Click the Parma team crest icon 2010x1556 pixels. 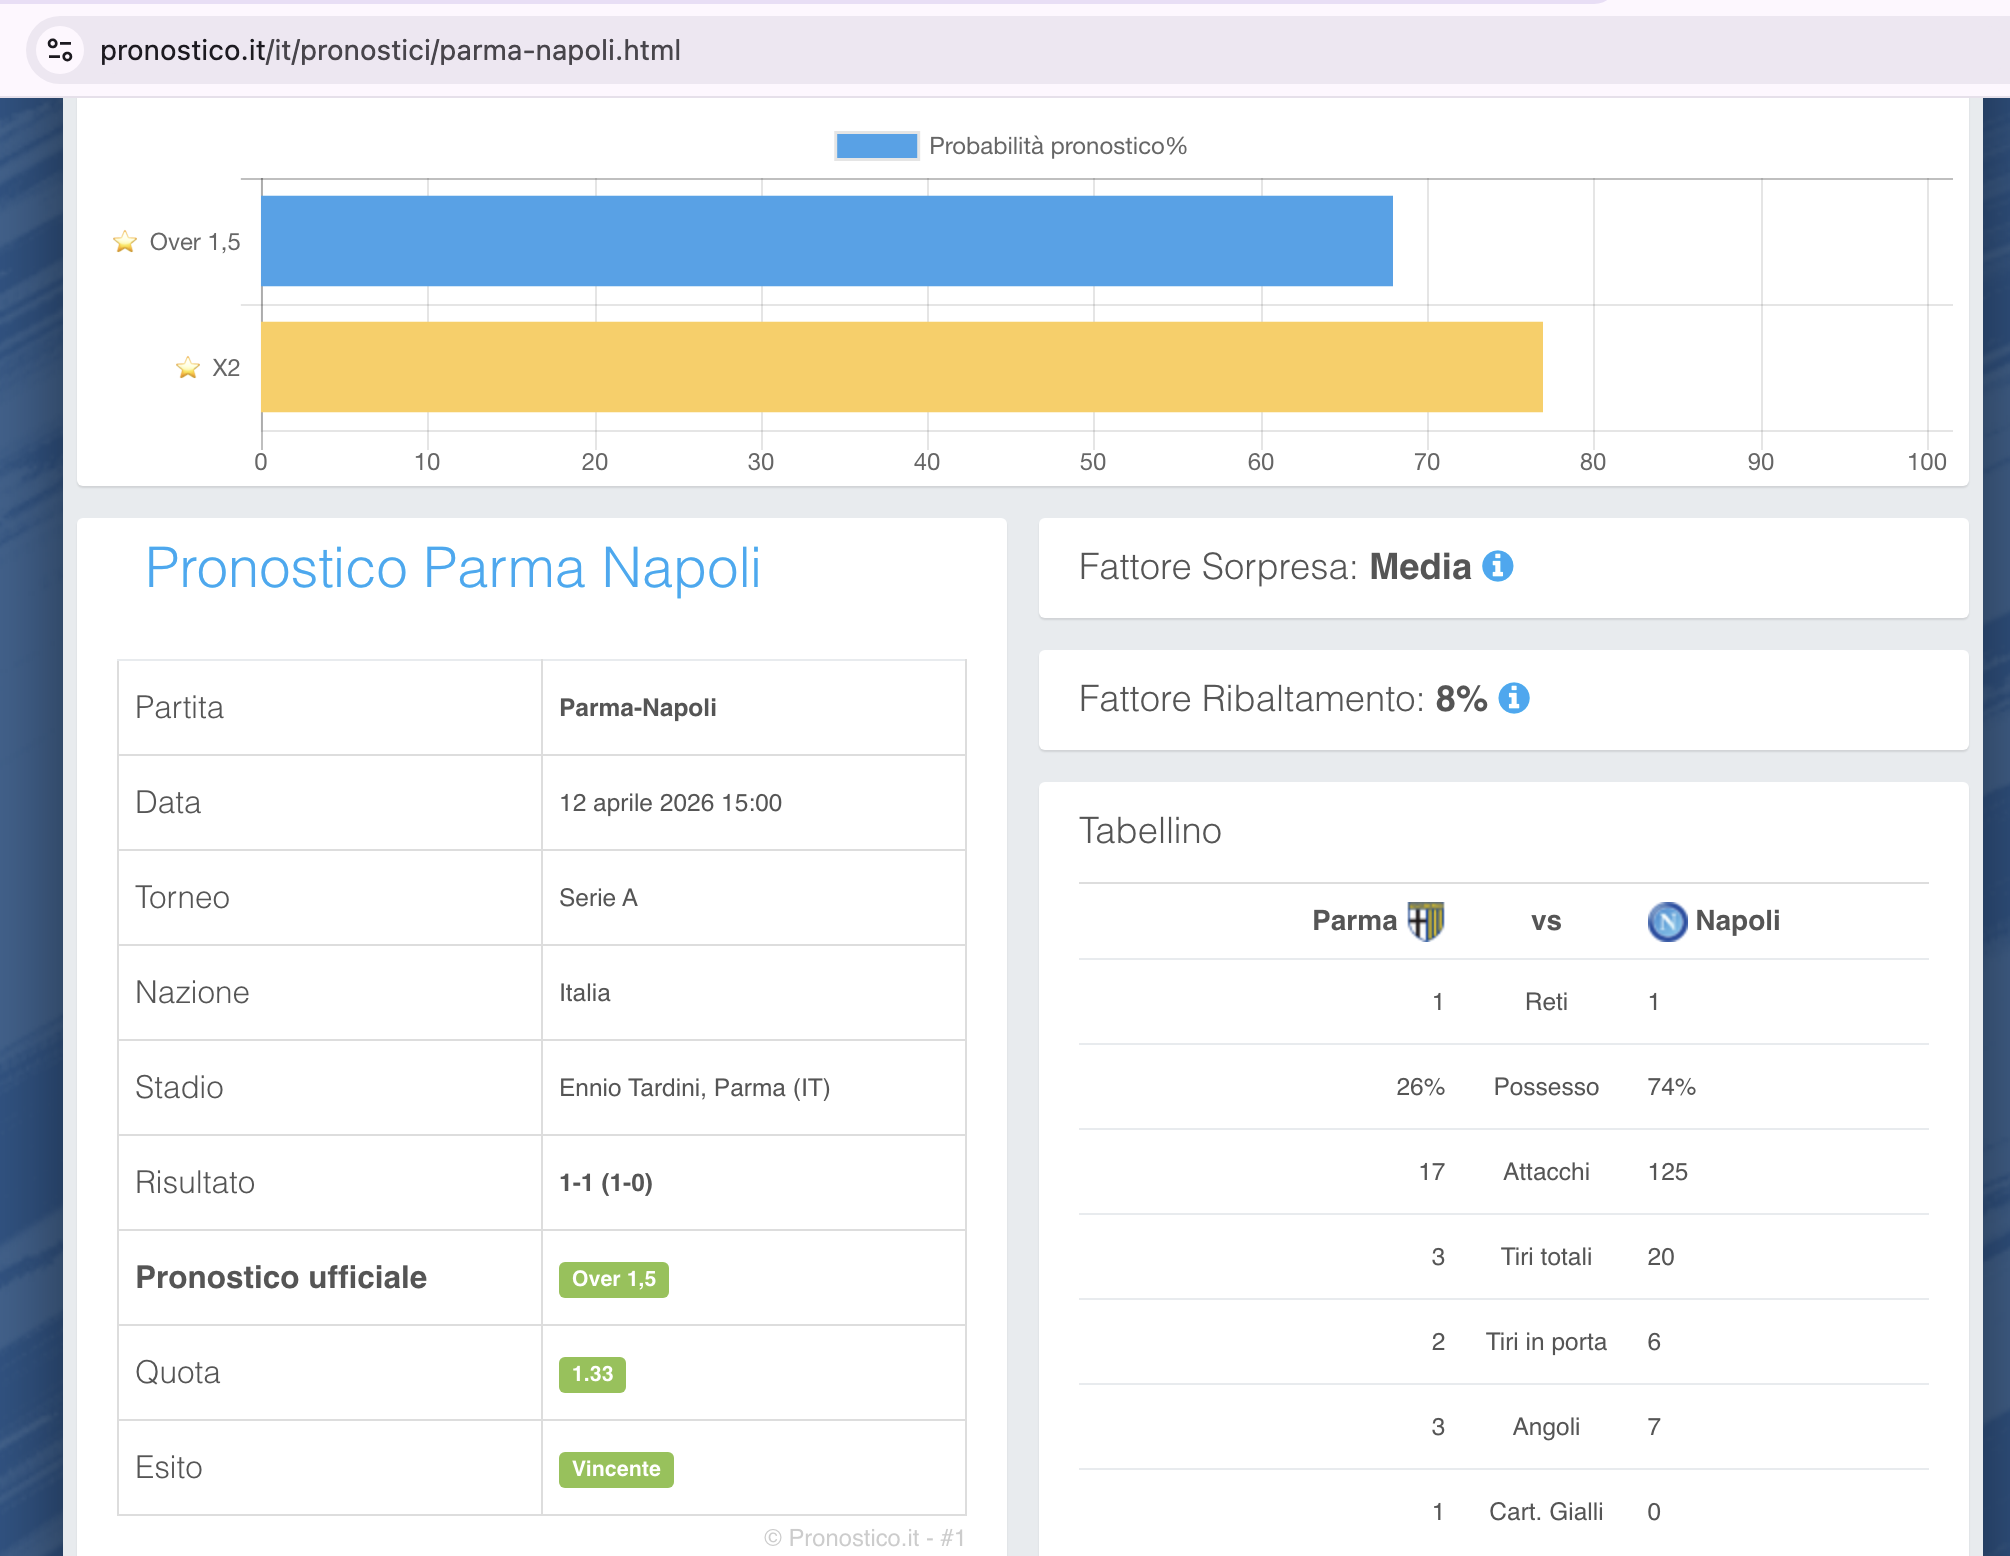[1425, 921]
